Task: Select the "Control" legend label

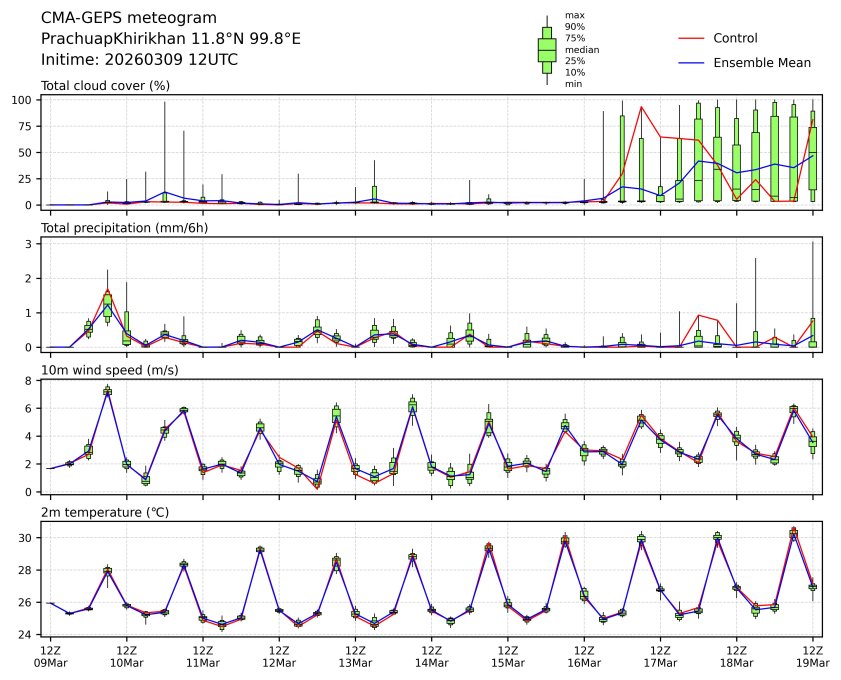Action: point(735,38)
